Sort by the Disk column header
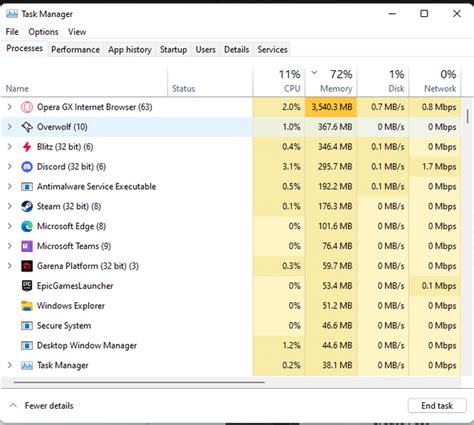Viewport: 474px width, 425px height. (383, 82)
